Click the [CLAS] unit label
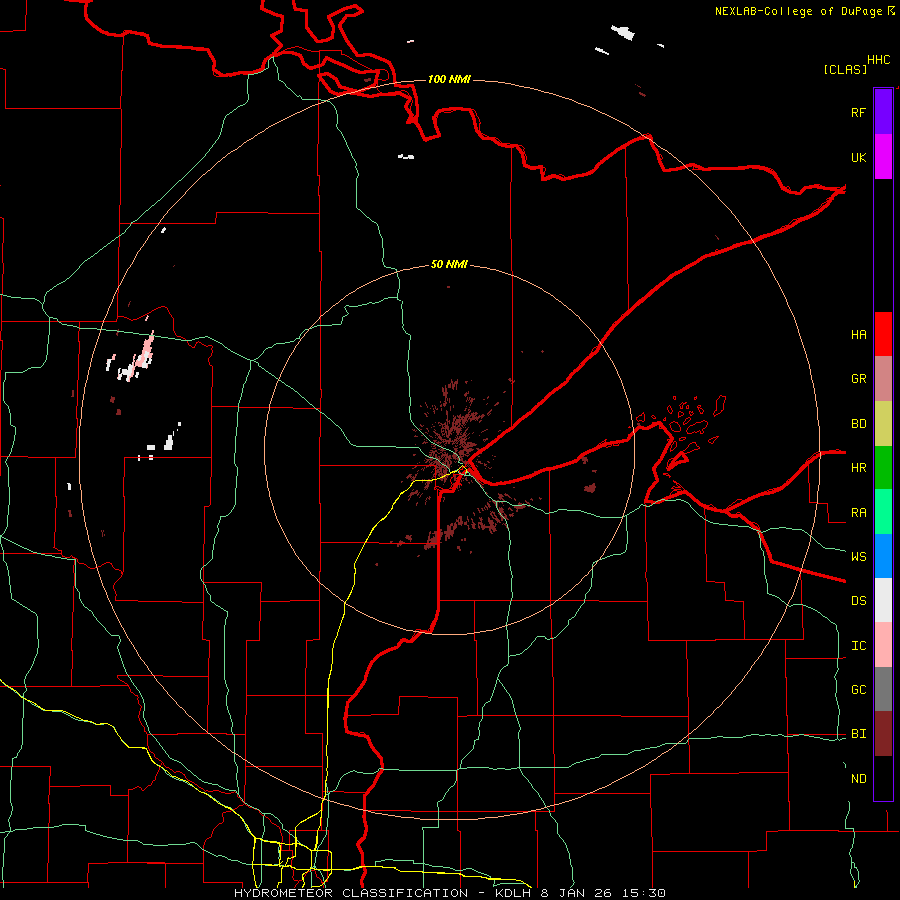The height and width of the screenshot is (900, 900). [x=845, y=69]
